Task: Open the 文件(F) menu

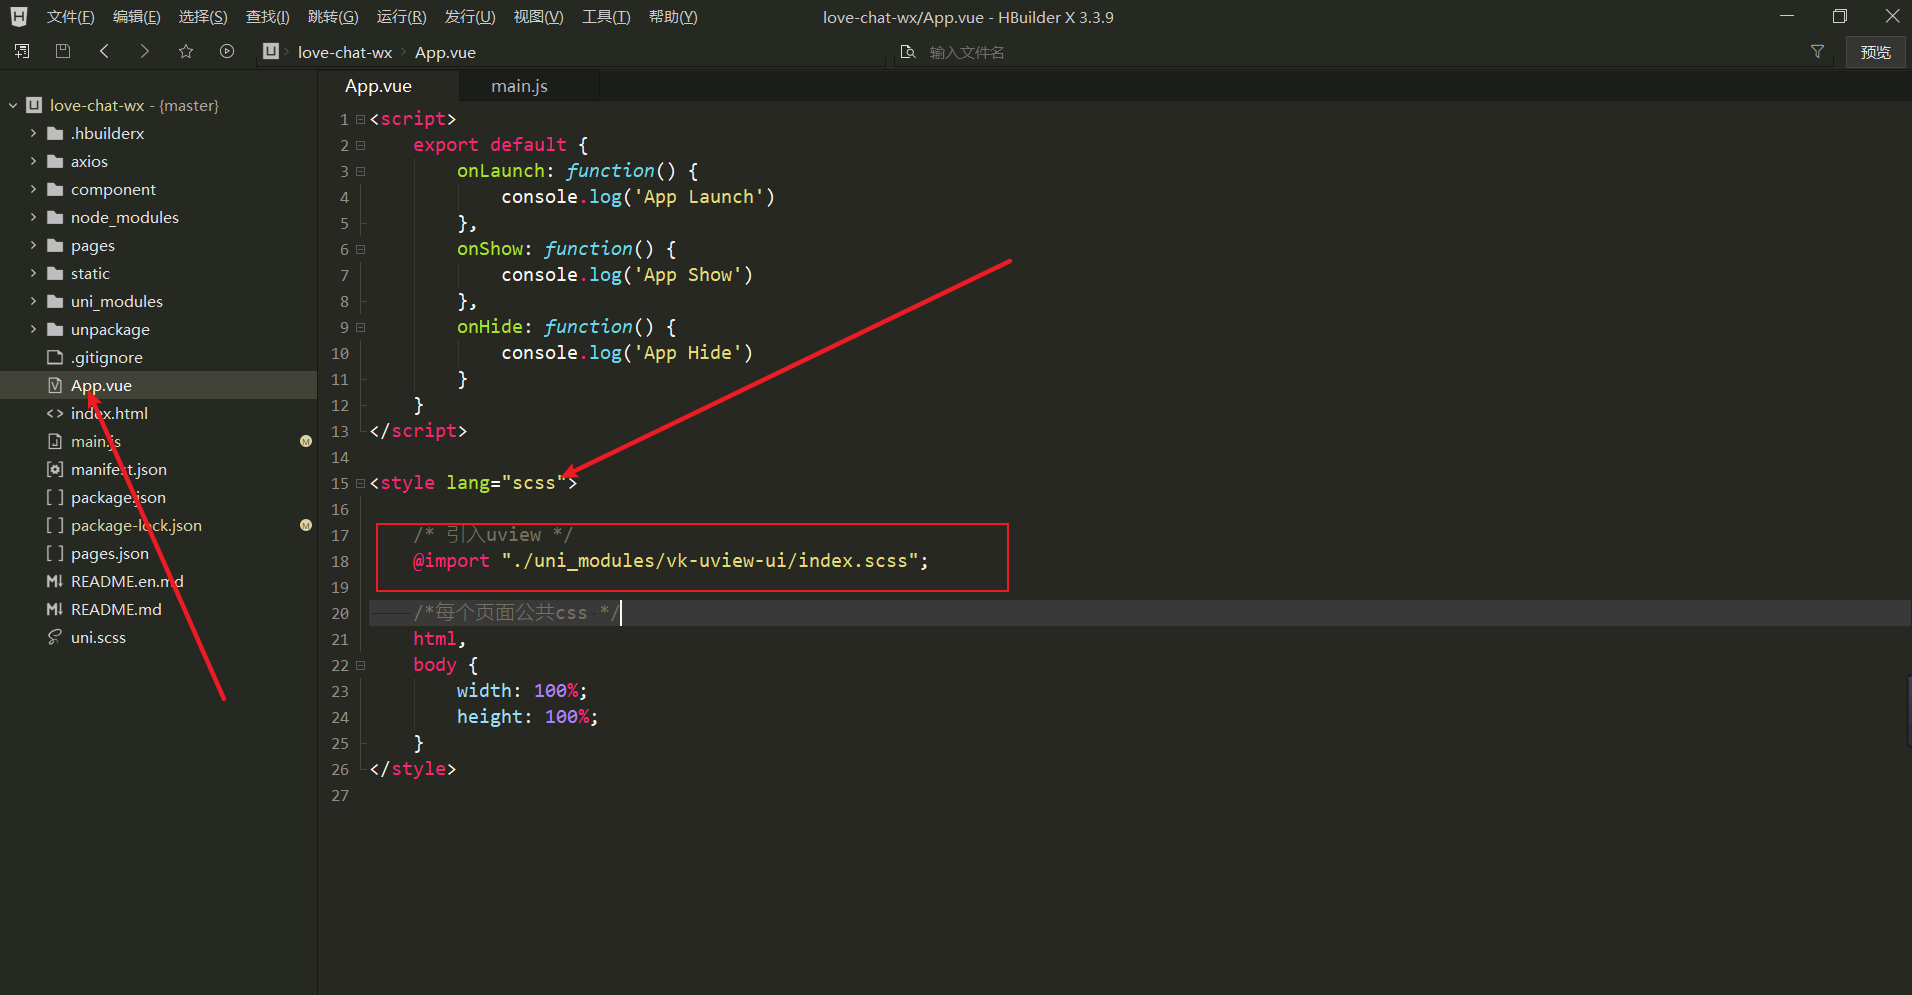Action: coord(71,17)
